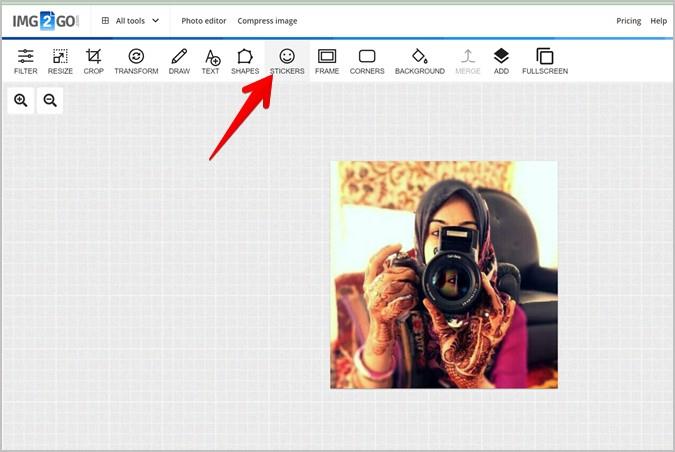Open the Pricing page
This screenshot has width=675, height=452.
(629, 21)
